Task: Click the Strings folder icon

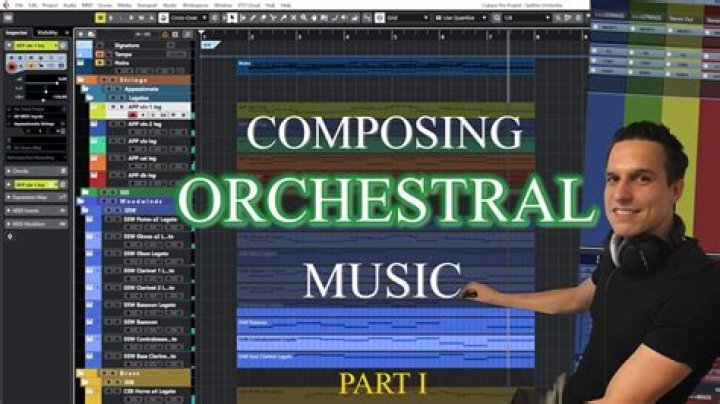Action: point(80,80)
